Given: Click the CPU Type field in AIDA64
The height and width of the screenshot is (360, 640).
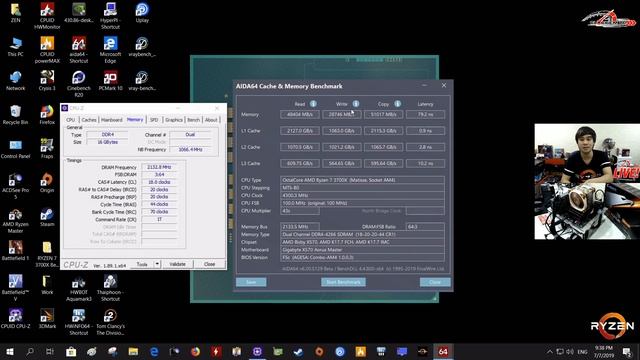Looking at the screenshot, I should pos(362,180).
